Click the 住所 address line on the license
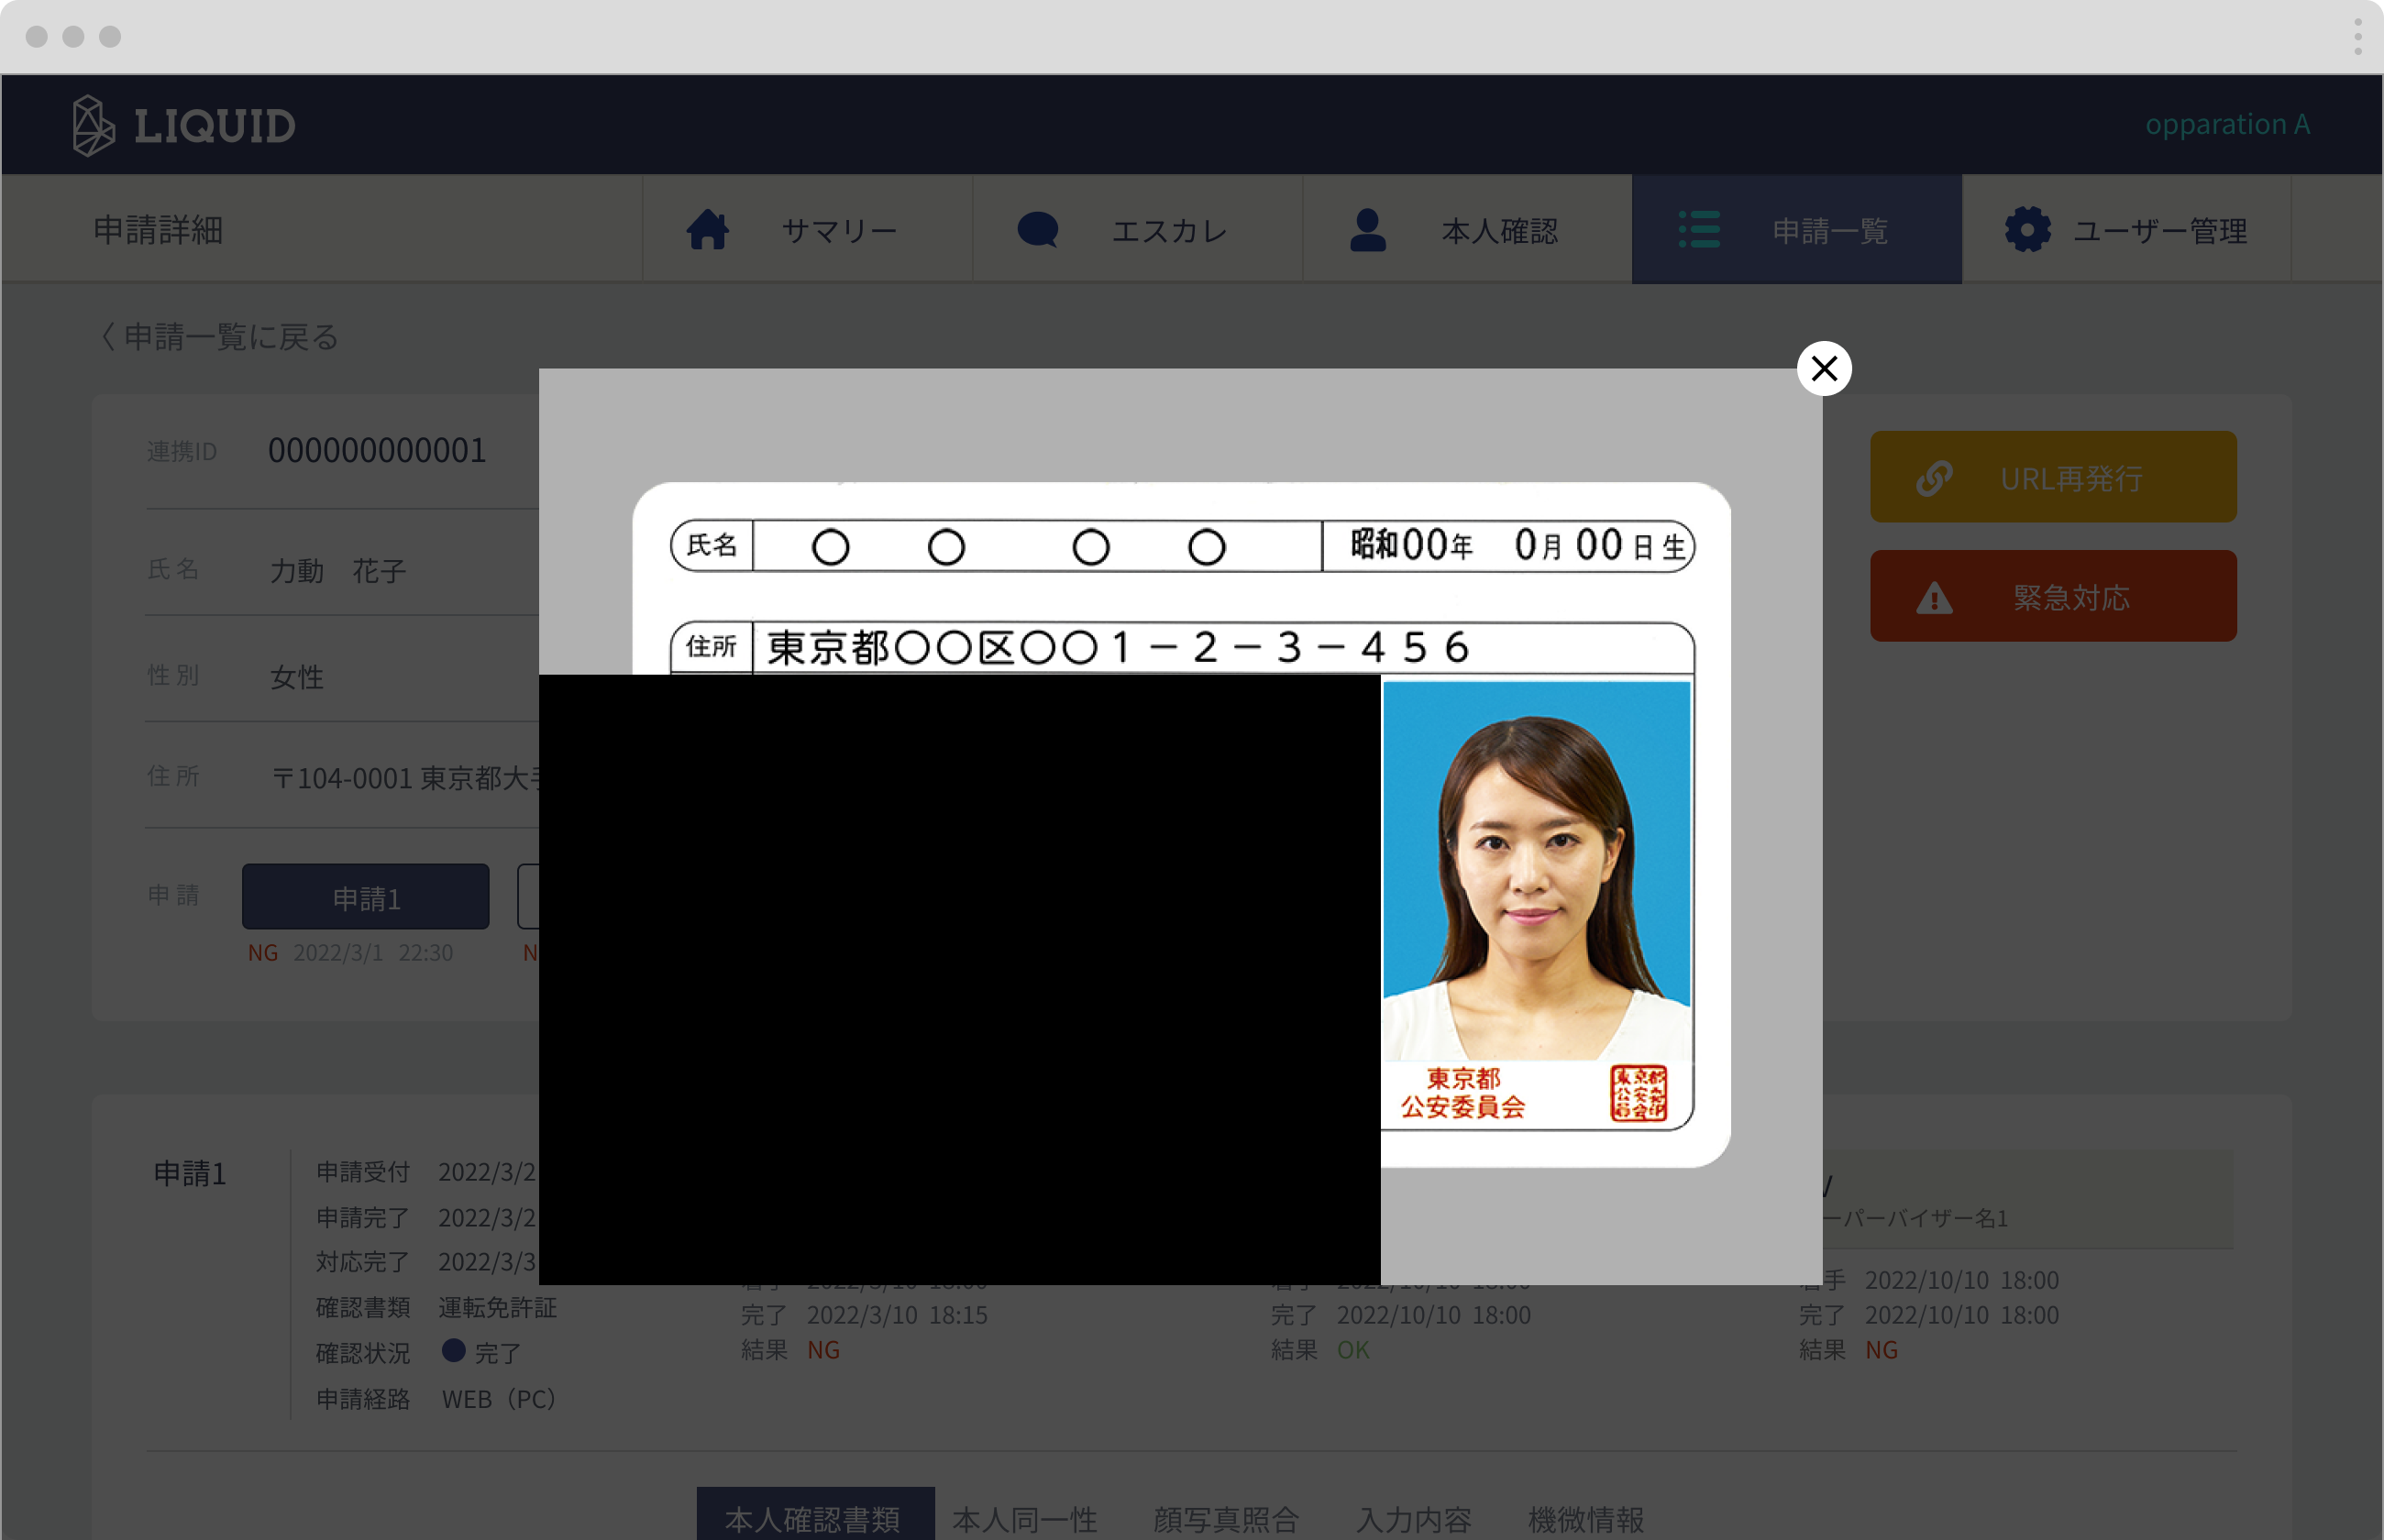The image size is (2384, 1540). 1182,647
